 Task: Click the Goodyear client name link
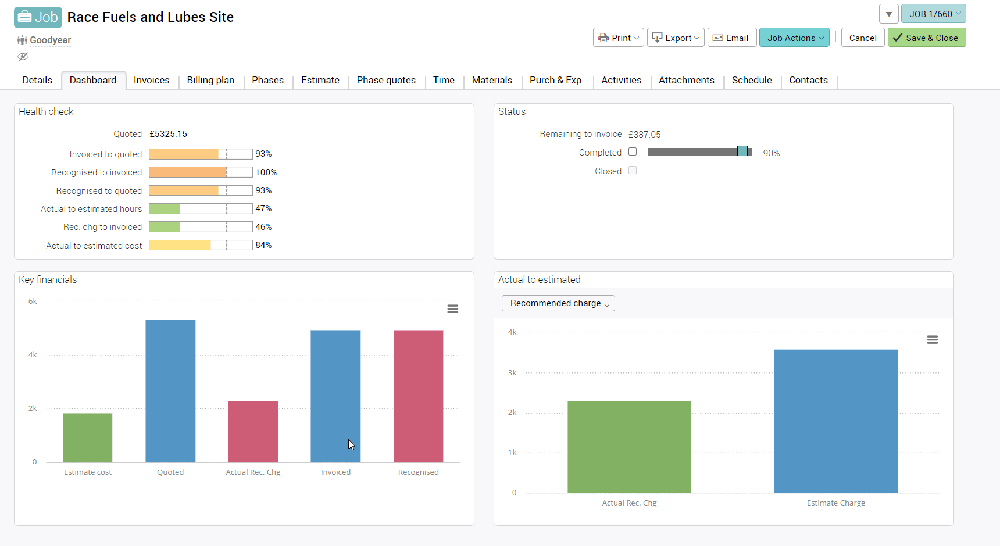(50, 40)
